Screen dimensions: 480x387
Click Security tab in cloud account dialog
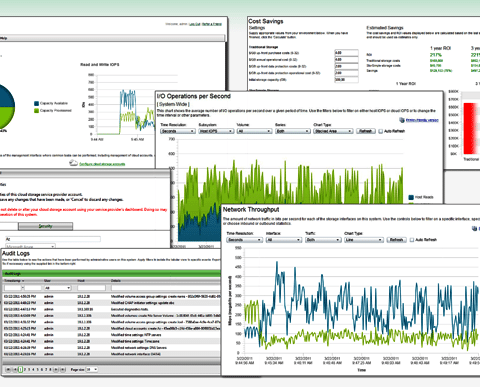click(45, 226)
